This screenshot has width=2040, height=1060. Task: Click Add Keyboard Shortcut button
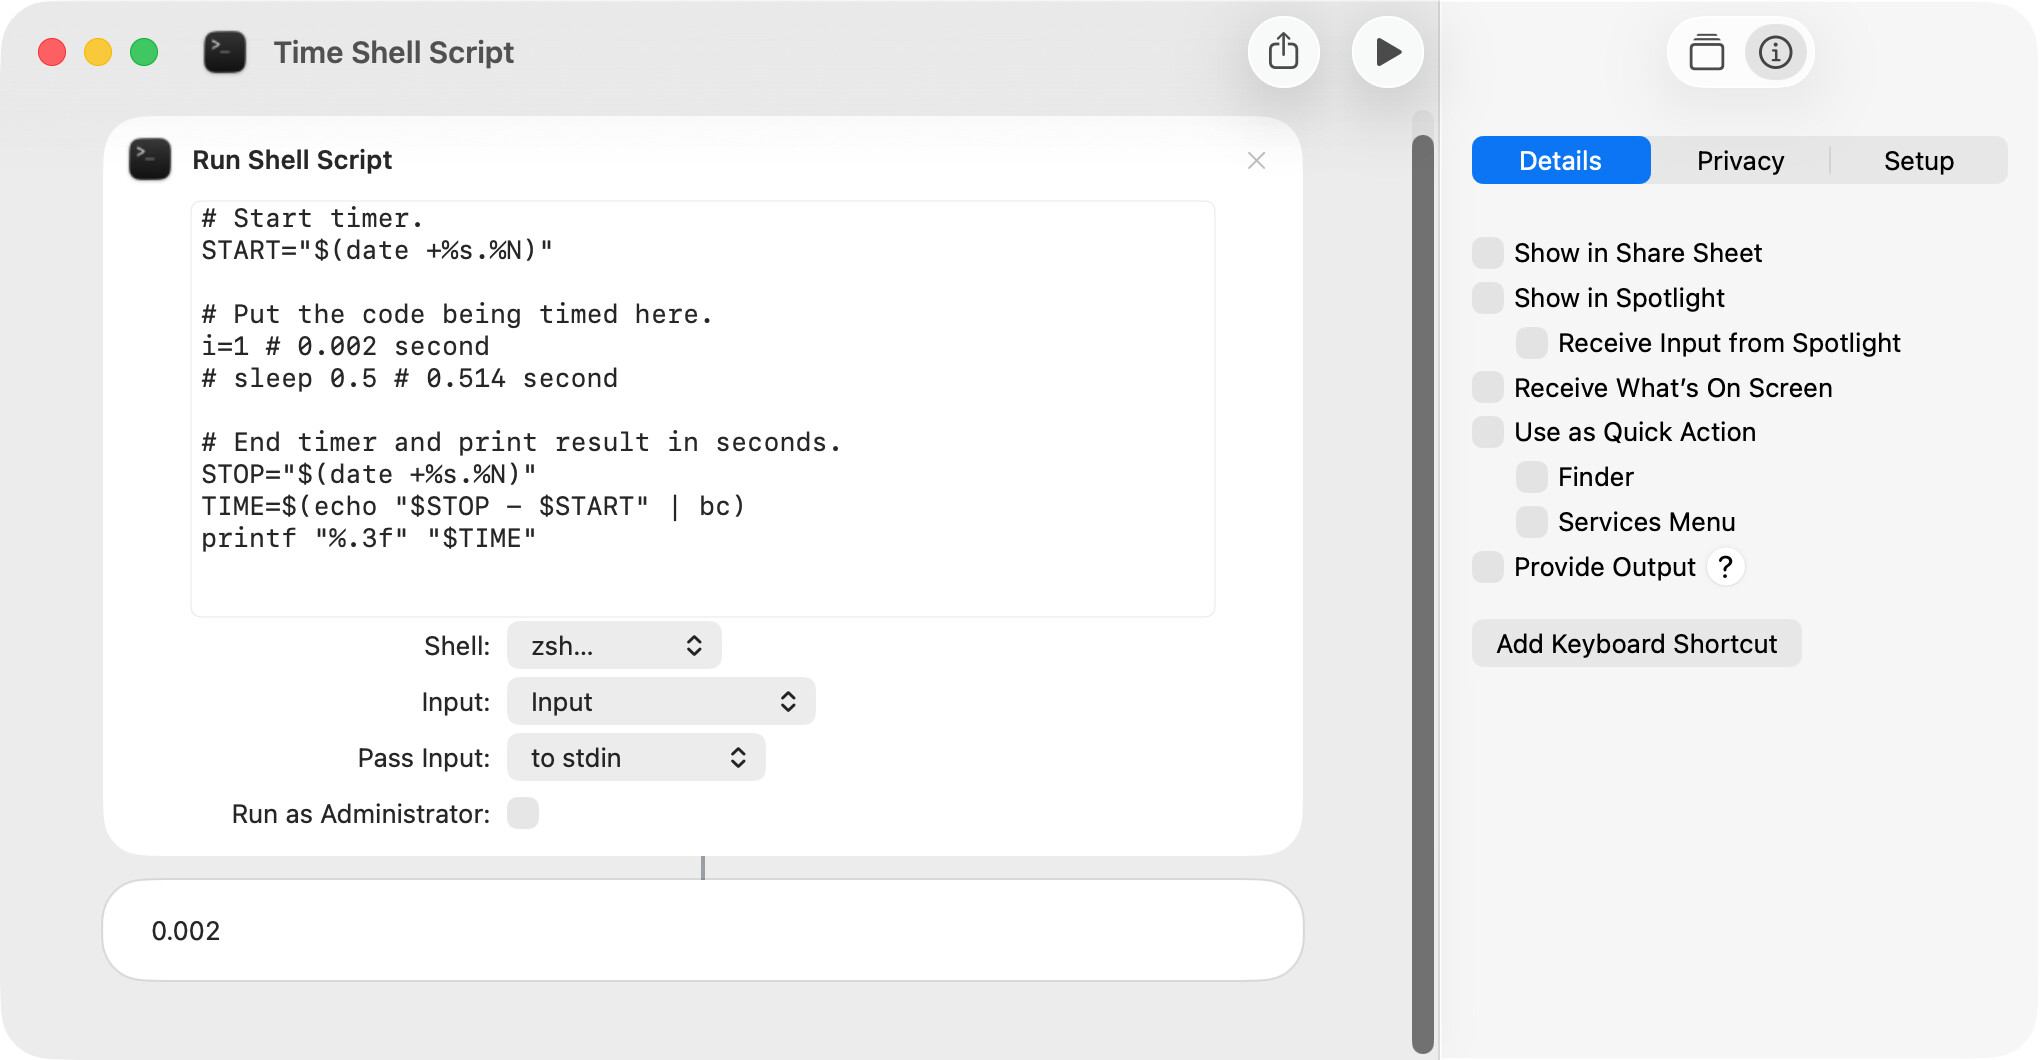(1636, 644)
